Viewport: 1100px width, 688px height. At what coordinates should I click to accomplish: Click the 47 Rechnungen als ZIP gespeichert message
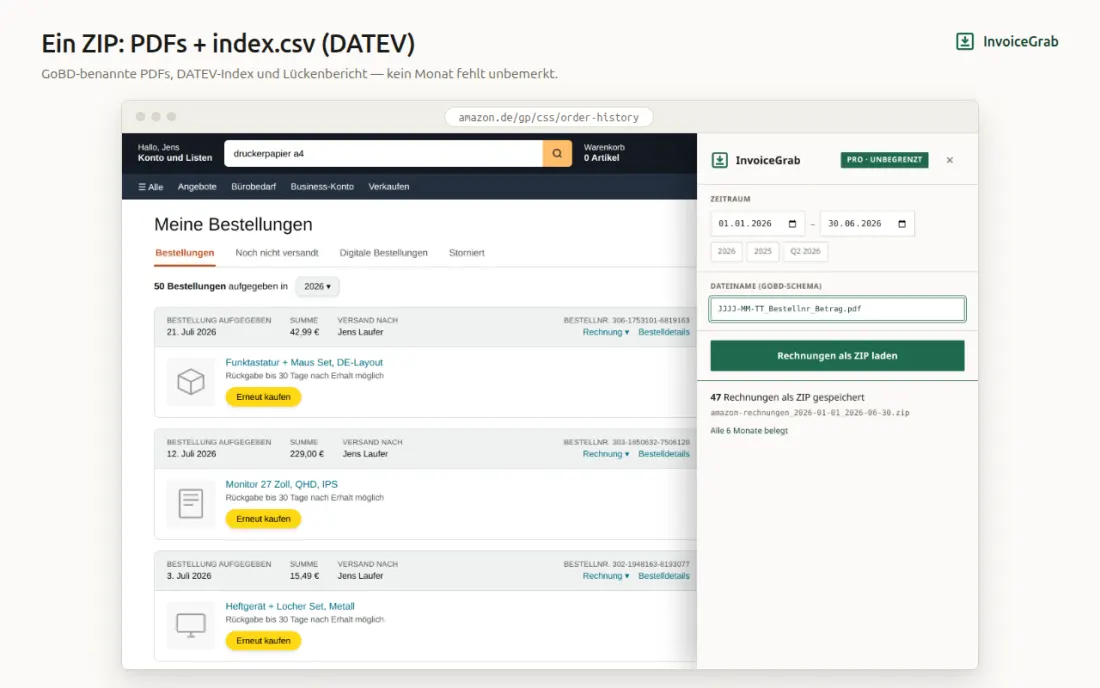(787, 397)
